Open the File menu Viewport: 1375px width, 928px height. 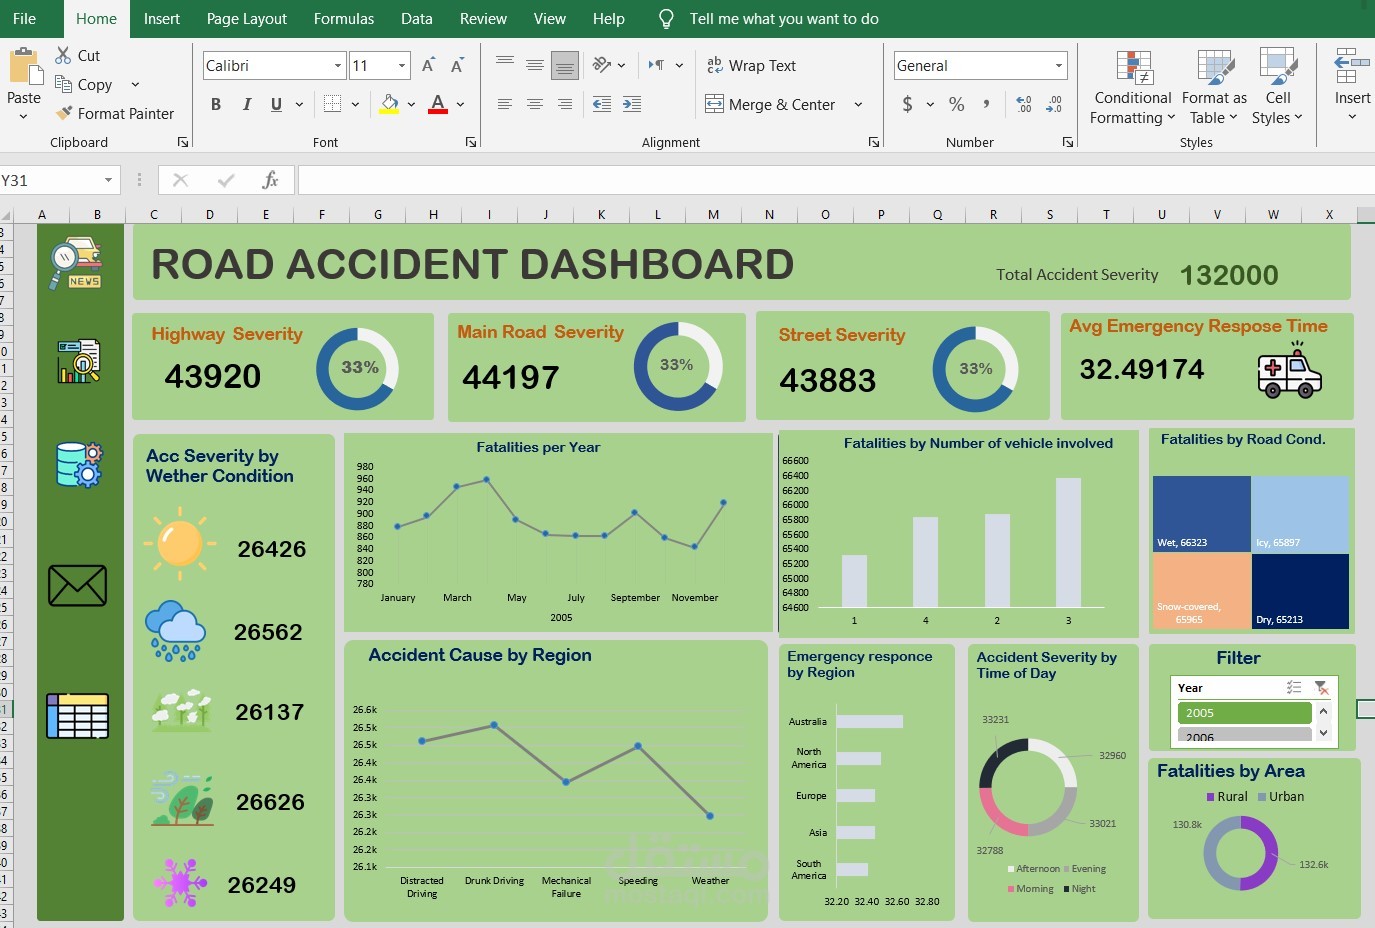(x=25, y=18)
